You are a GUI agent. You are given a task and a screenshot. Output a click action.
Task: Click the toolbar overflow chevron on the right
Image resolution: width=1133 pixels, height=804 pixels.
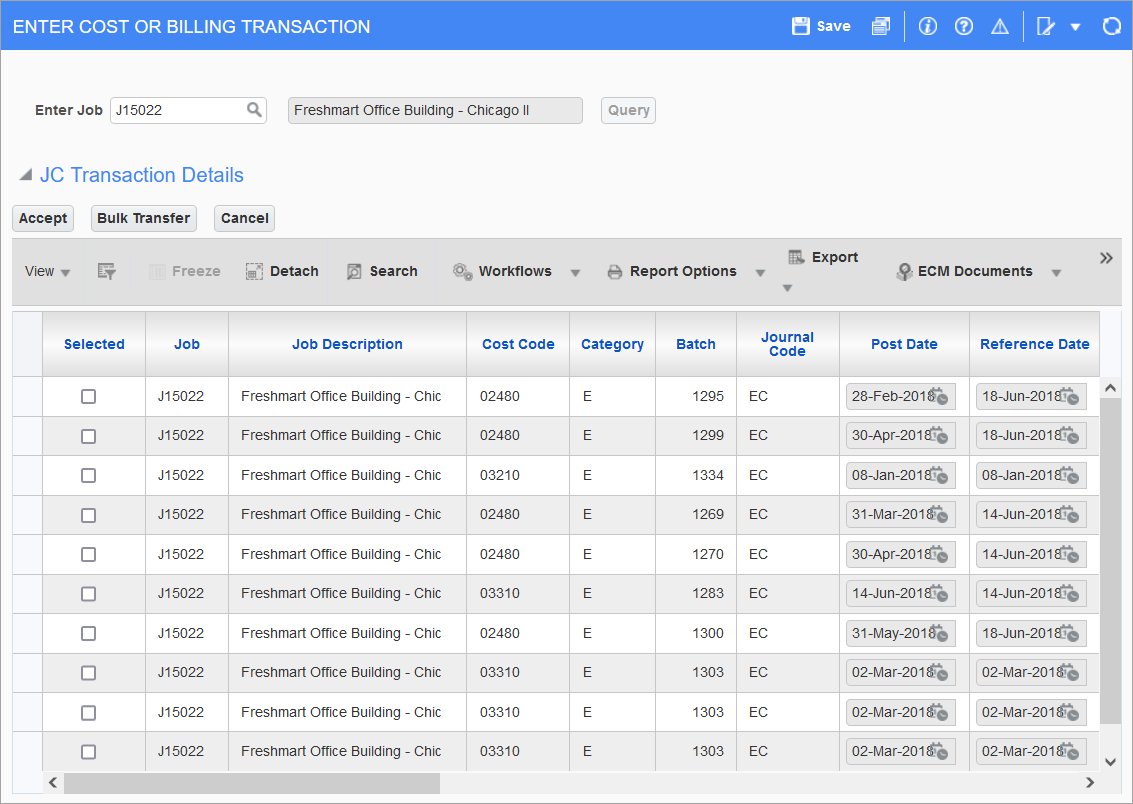pyautogui.click(x=1106, y=257)
